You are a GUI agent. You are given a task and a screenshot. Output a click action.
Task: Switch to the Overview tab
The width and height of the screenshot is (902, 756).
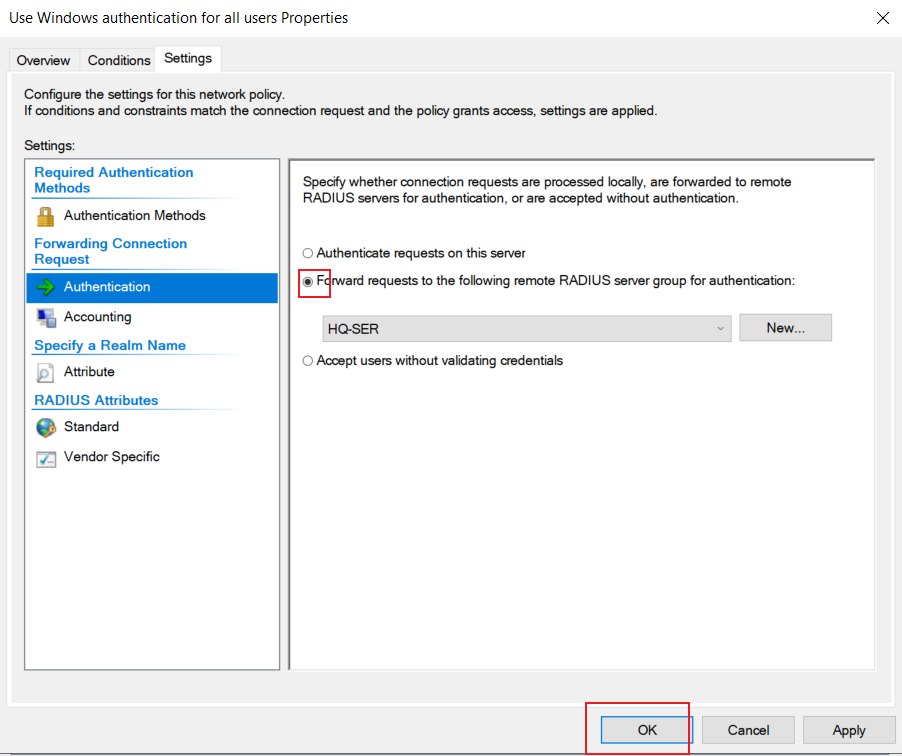tap(43, 60)
